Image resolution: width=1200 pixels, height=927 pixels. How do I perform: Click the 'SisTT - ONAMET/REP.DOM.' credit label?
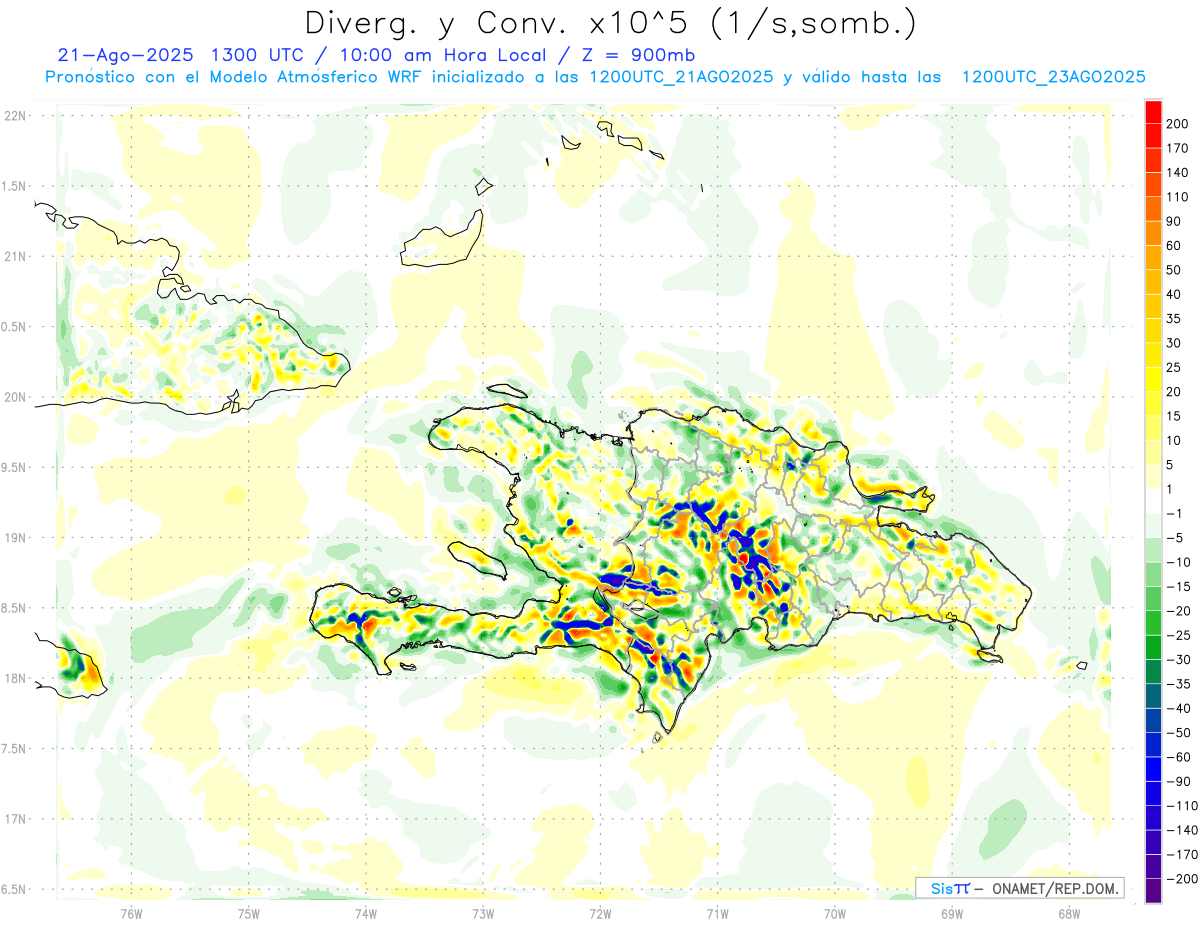point(1019,889)
